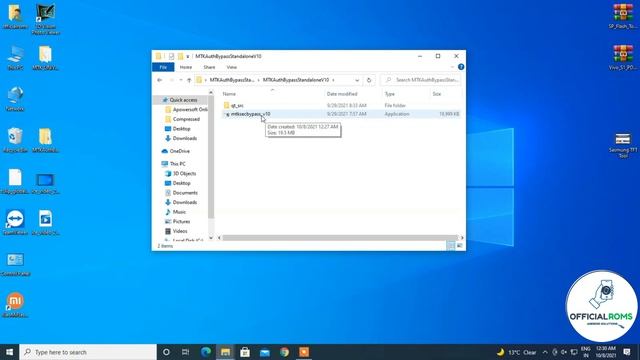The width and height of the screenshot is (640, 360).
Task: Click the Explorer Help question mark icon
Action: pyautogui.click(x=461, y=67)
